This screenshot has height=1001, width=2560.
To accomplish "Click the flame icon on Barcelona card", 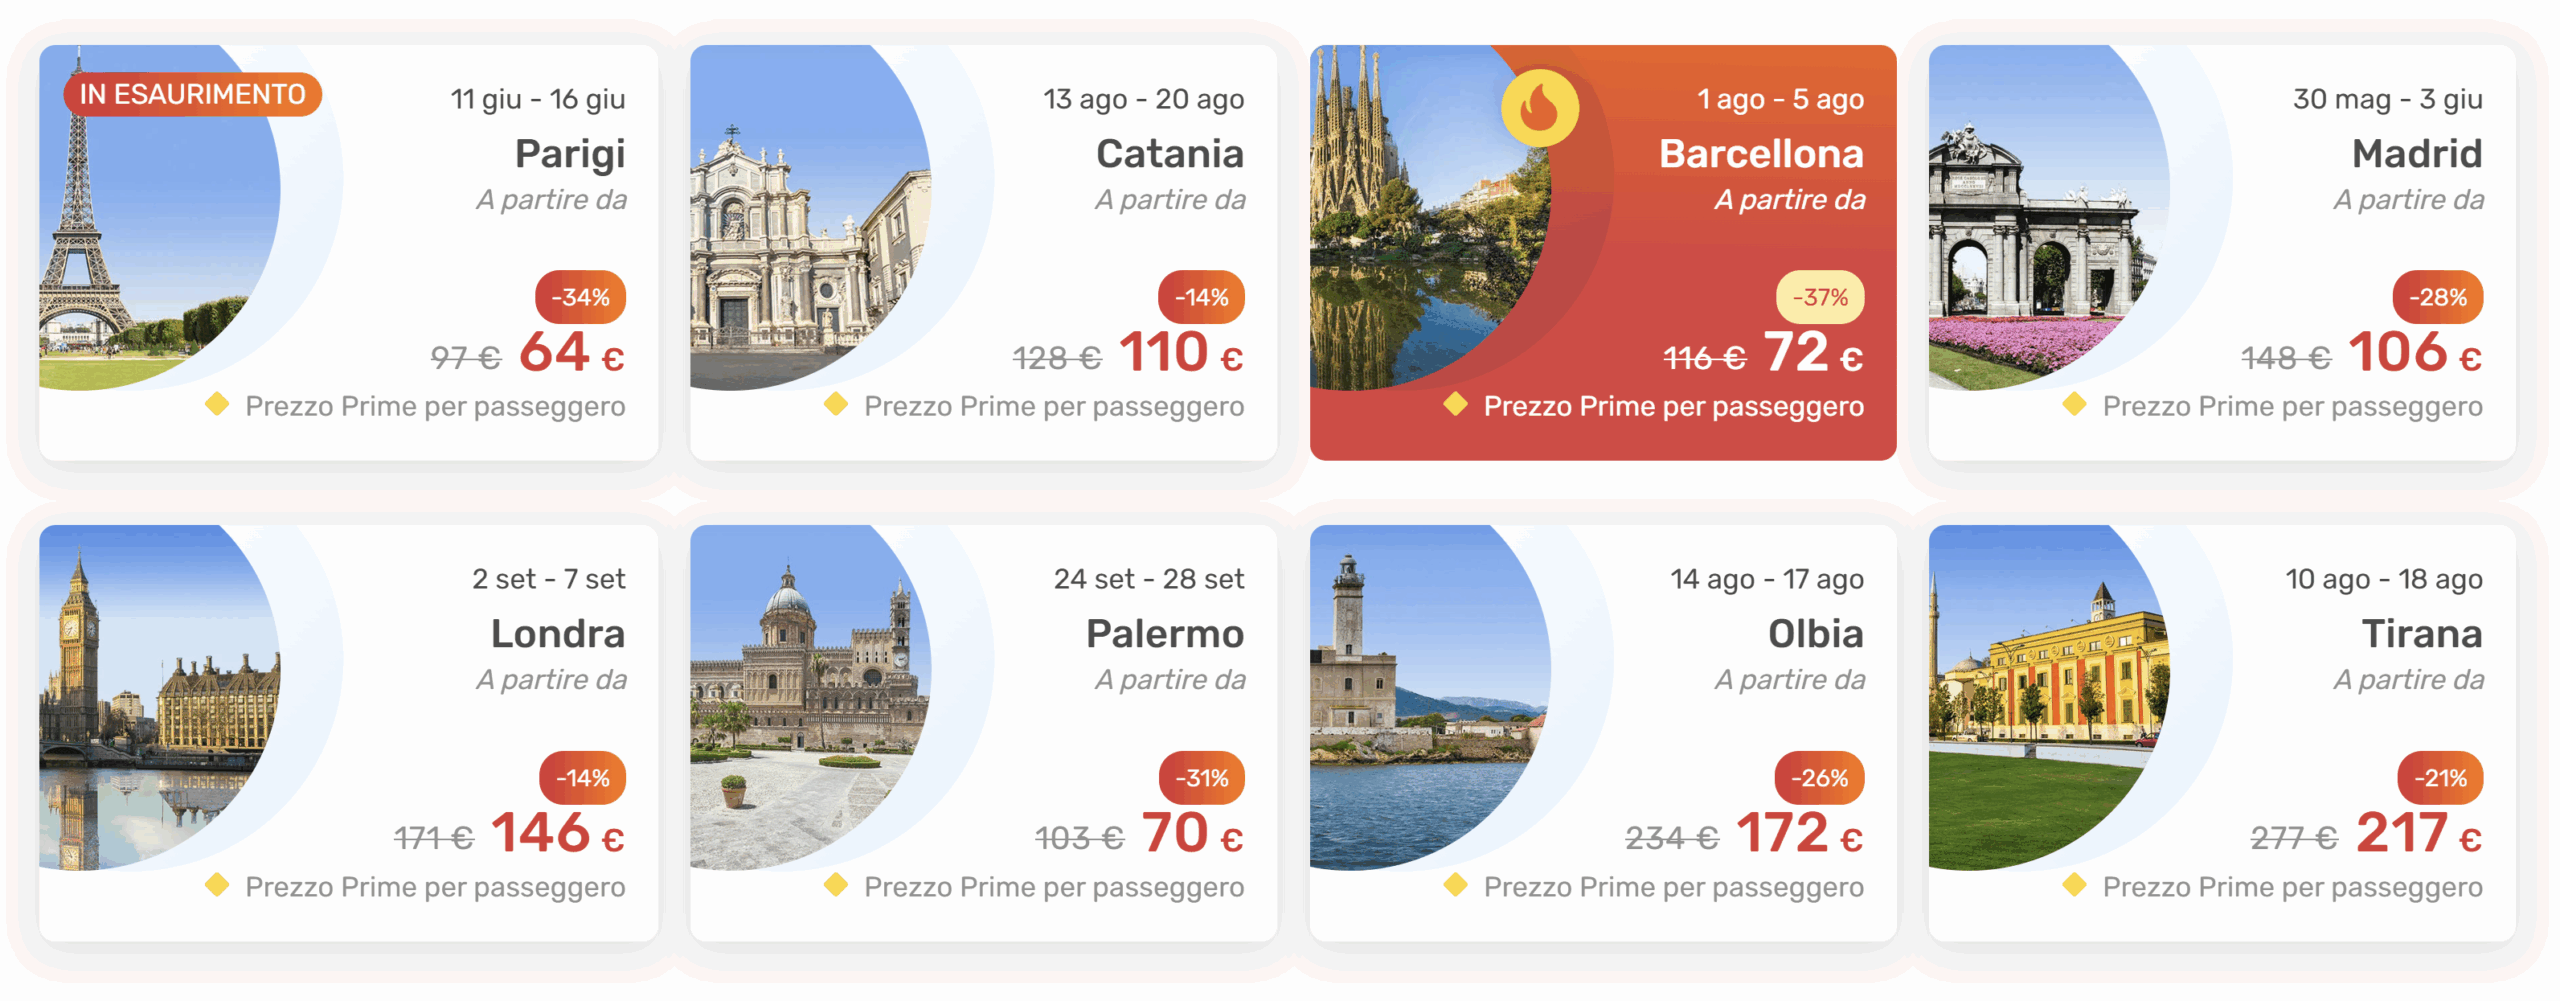I will pyautogui.click(x=1539, y=108).
